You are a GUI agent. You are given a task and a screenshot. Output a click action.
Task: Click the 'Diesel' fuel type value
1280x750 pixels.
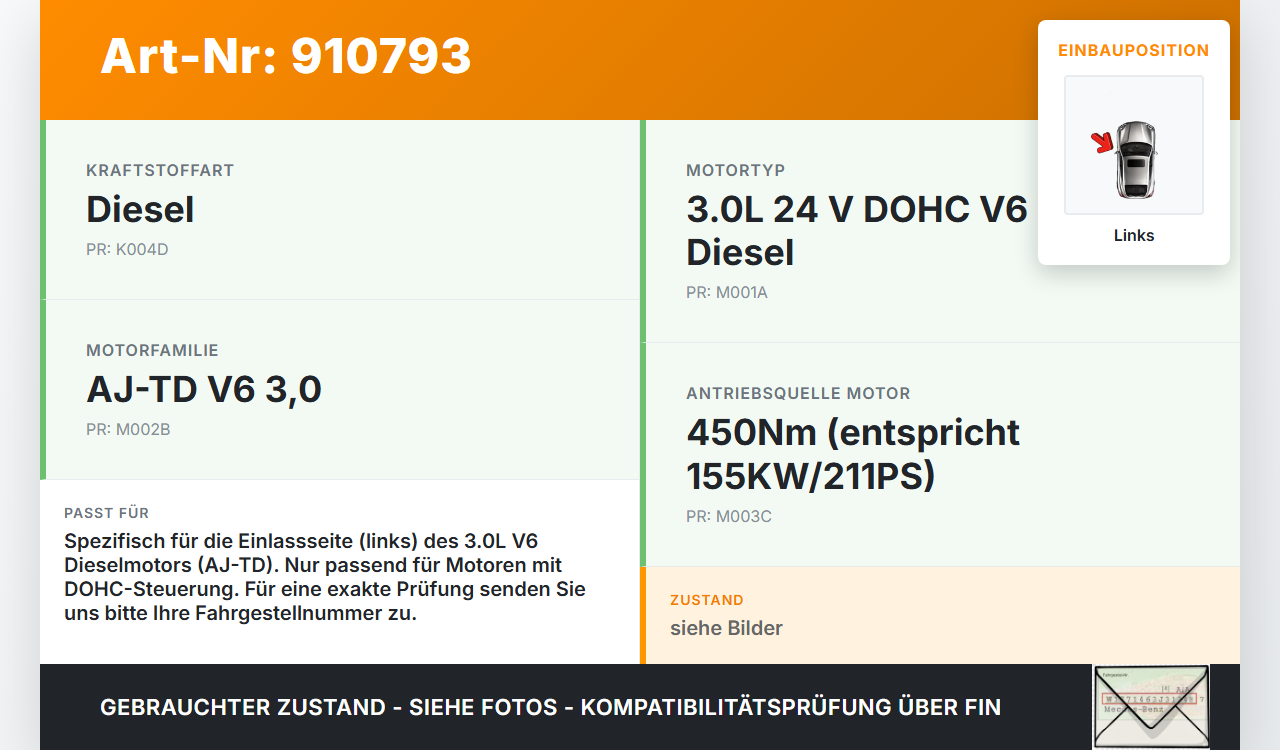140,209
